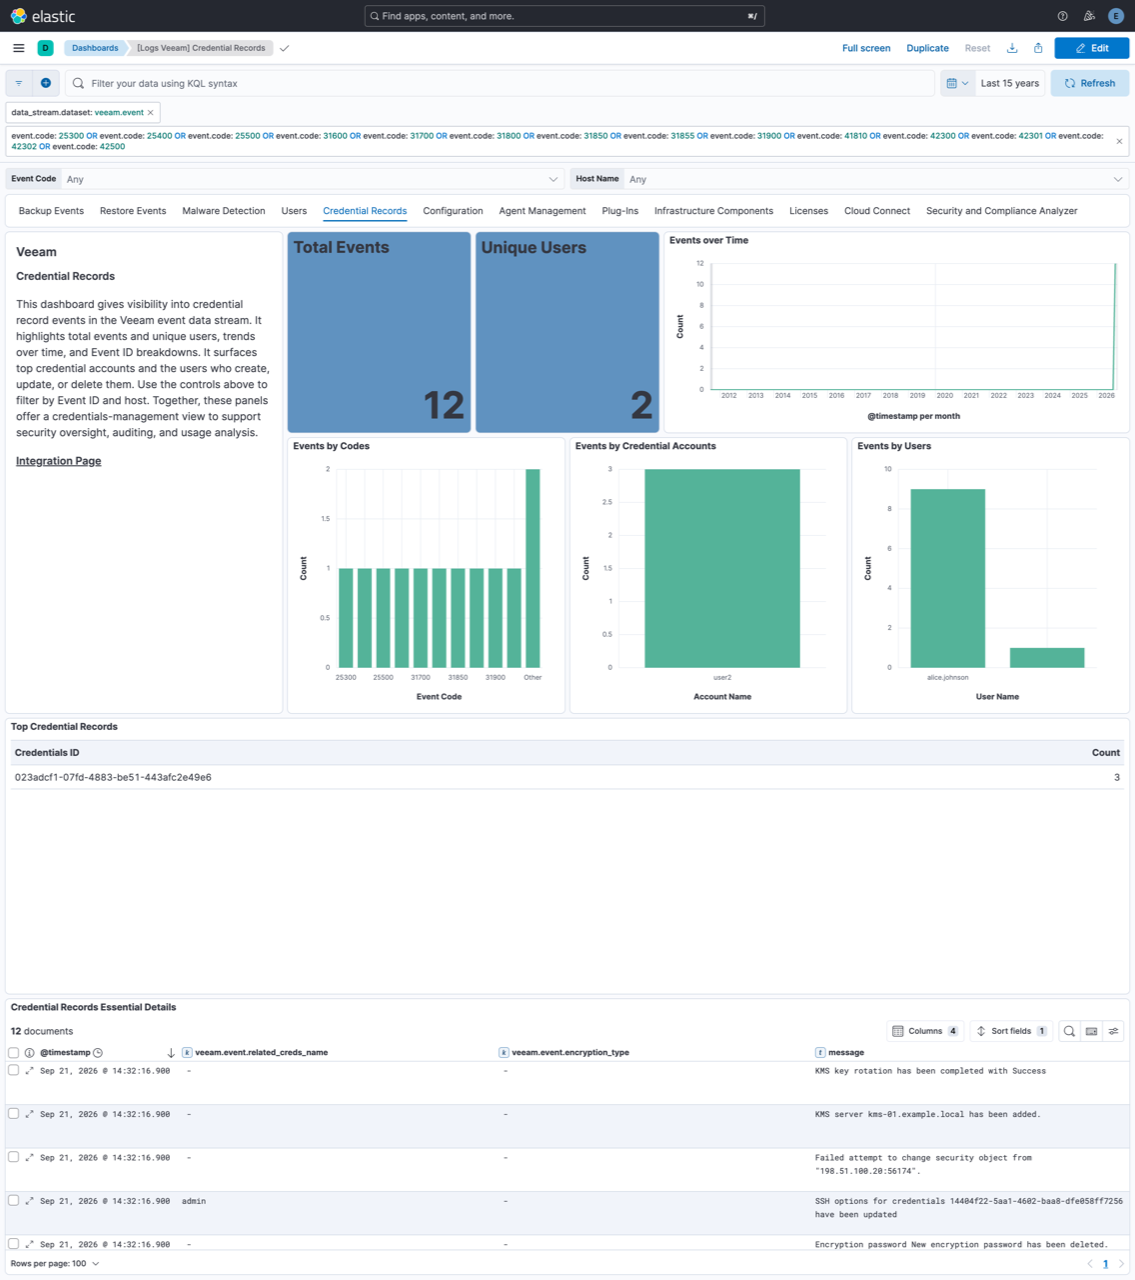This screenshot has width=1135, height=1280.
Task: Add a new filter with plus icon
Action: pyautogui.click(x=46, y=83)
